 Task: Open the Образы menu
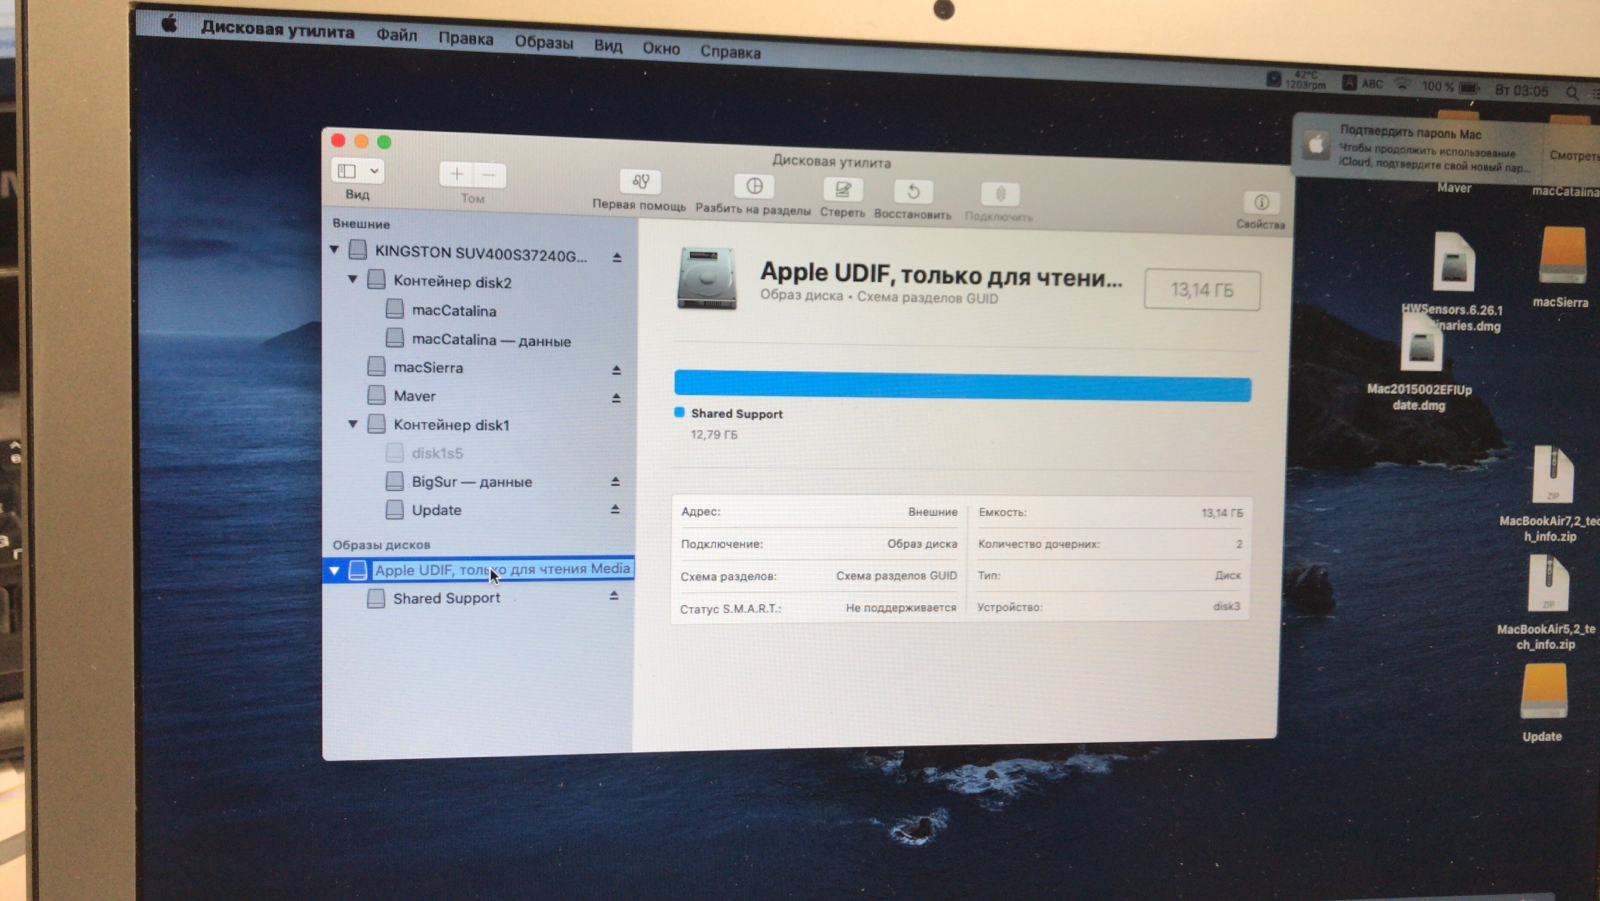coord(543,42)
